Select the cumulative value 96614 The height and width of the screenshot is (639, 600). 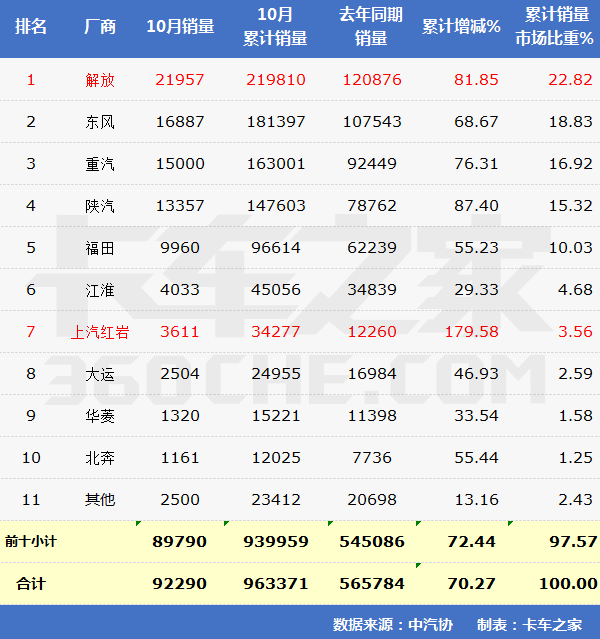pos(276,248)
